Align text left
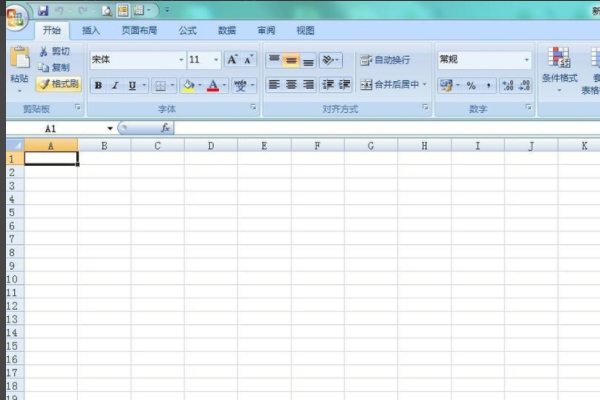 click(x=274, y=84)
